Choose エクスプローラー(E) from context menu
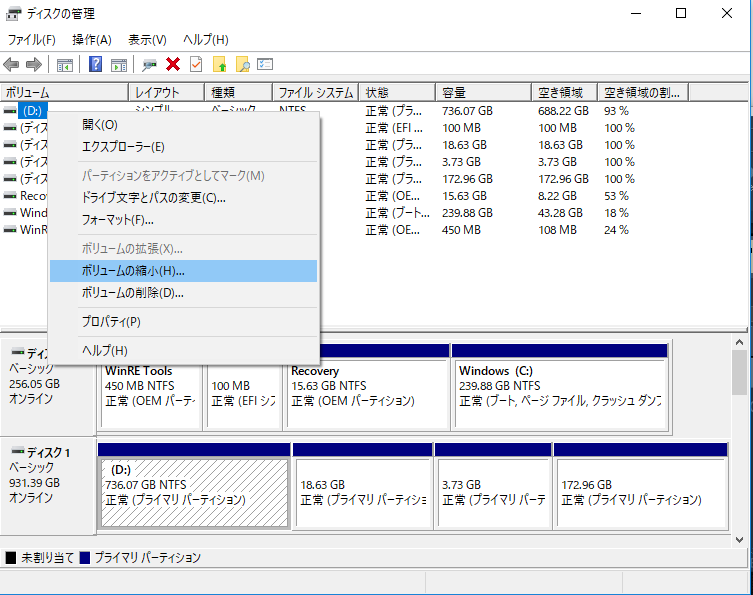This screenshot has width=753, height=595. click(x=183, y=146)
